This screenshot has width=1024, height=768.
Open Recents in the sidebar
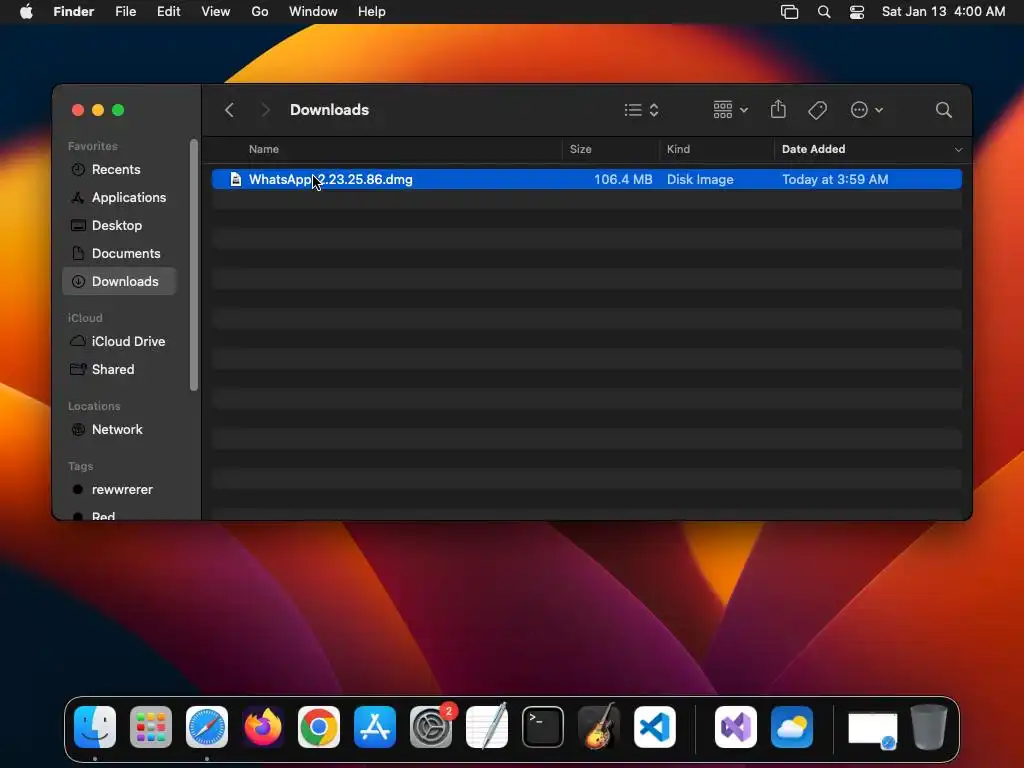click(119, 169)
